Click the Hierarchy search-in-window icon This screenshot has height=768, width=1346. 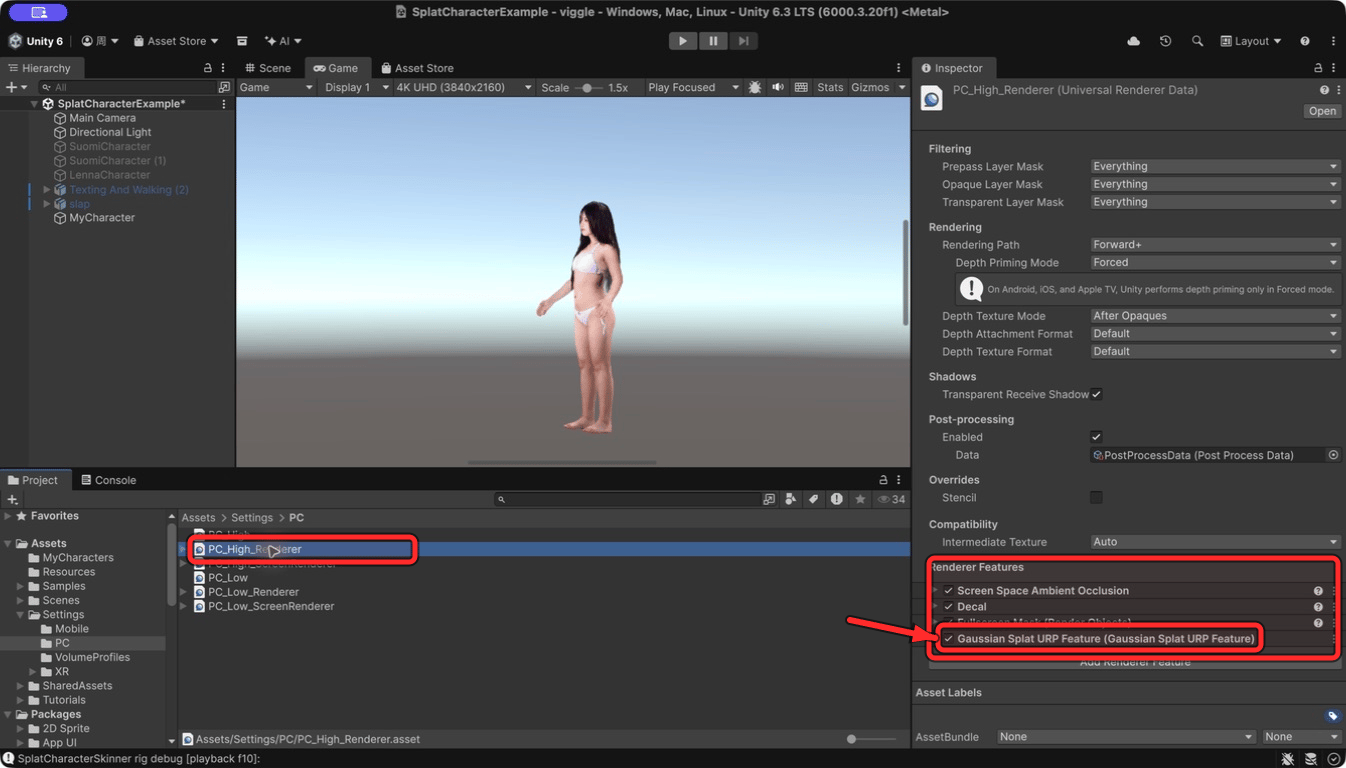pos(224,88)
